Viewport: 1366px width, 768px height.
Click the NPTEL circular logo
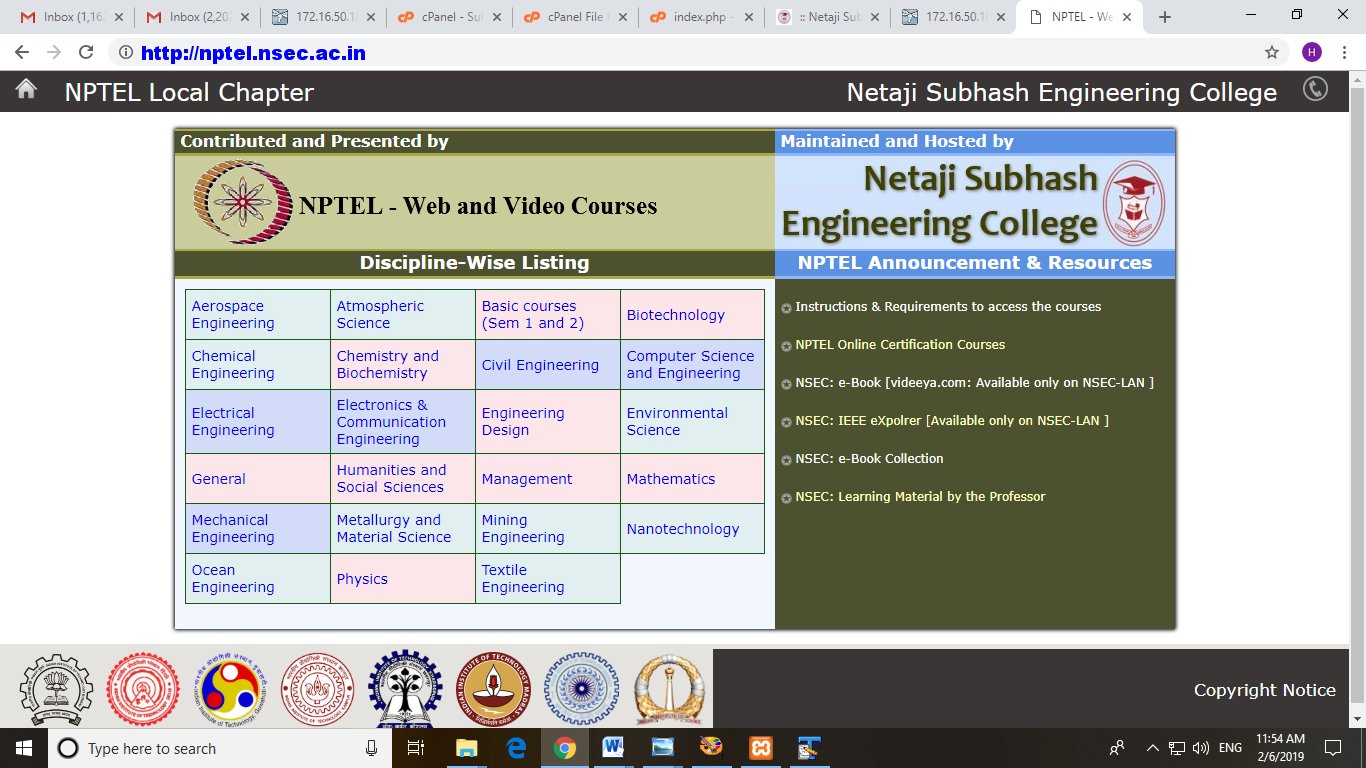tap(238, 203)
